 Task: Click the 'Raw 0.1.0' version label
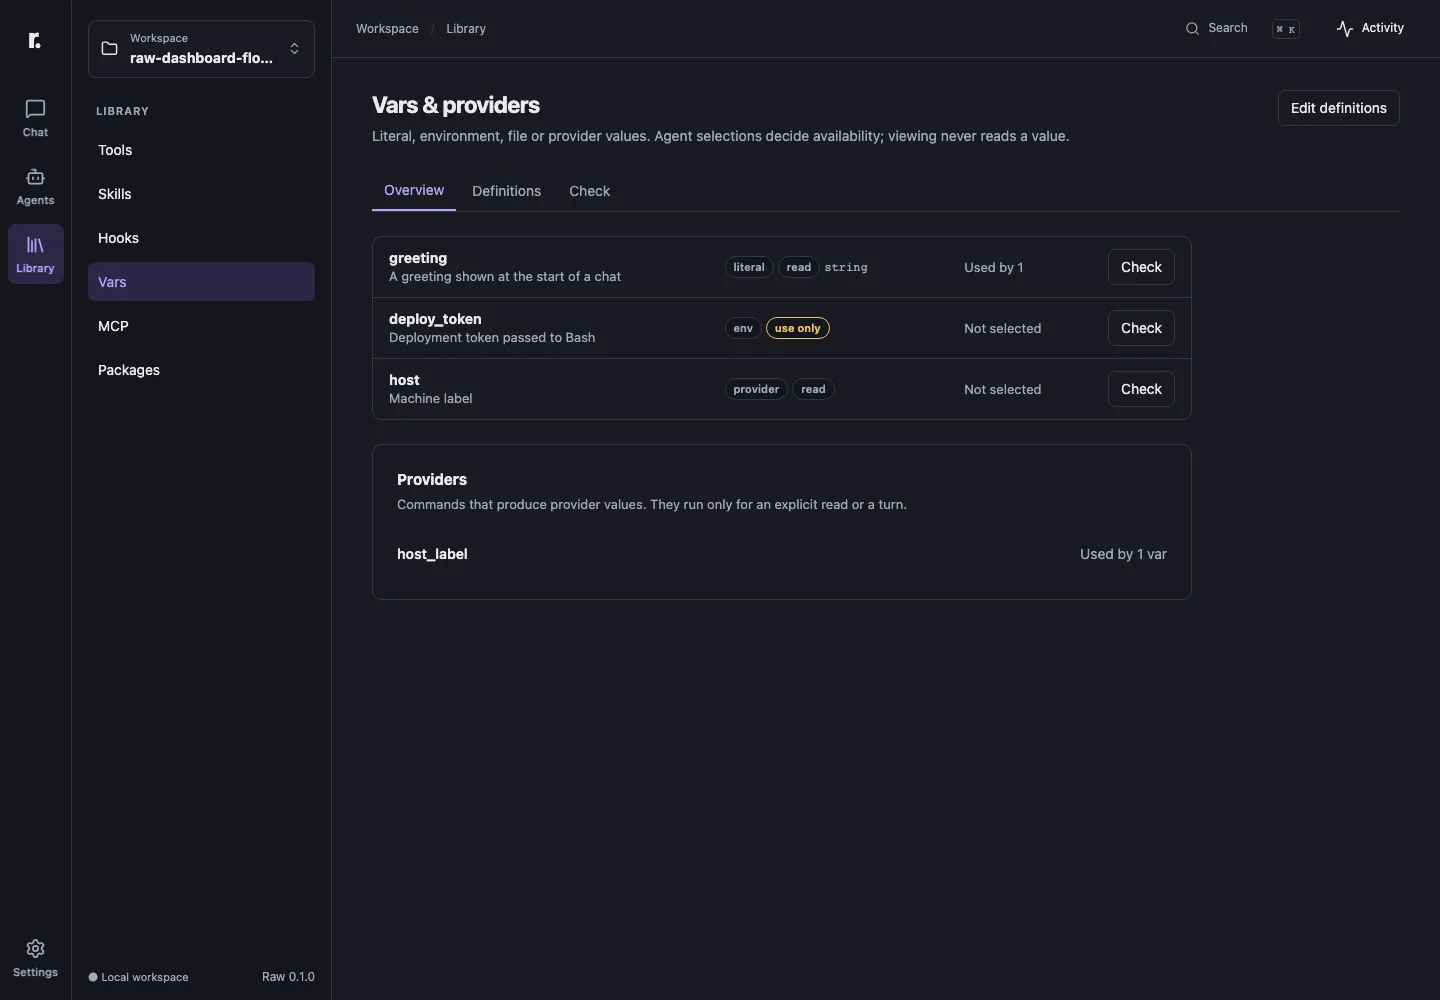click(x=288, y=977)
